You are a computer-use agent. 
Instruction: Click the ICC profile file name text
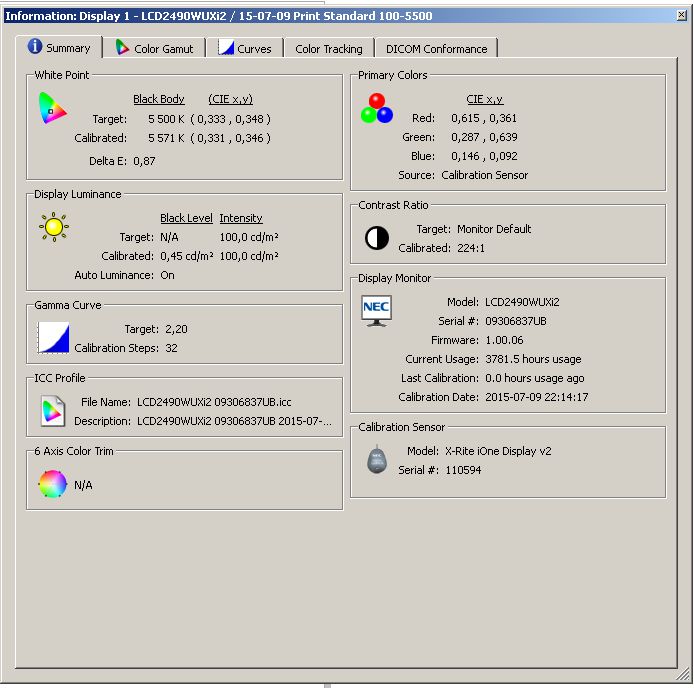click(x=214, y=402)
